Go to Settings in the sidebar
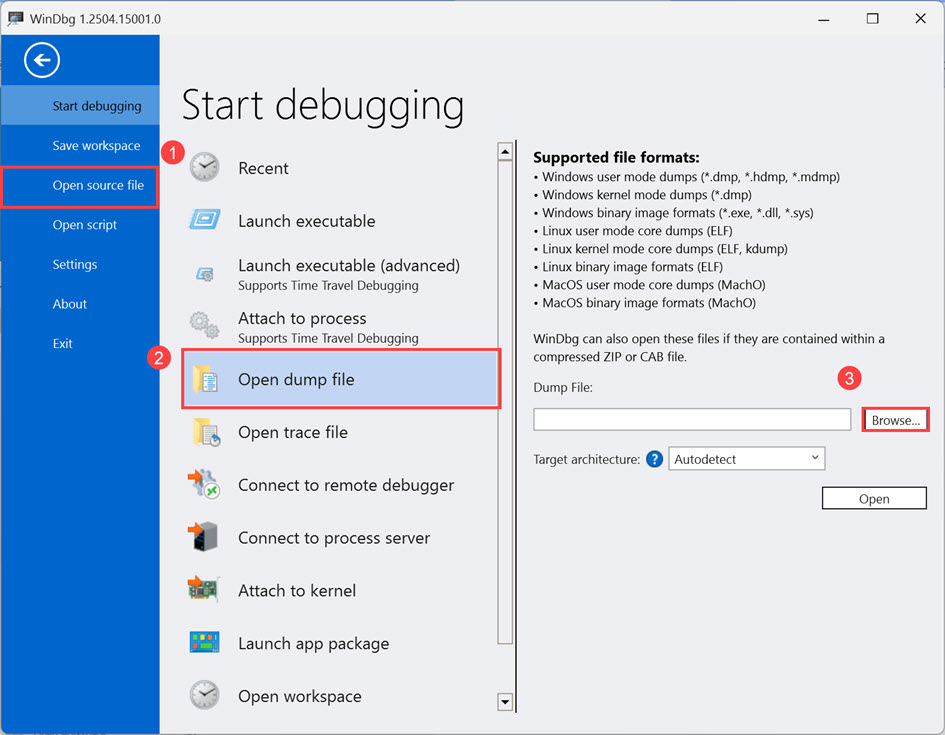Image resolution: width=945 pixels, height=735 pixels. (x=80, y=264)
